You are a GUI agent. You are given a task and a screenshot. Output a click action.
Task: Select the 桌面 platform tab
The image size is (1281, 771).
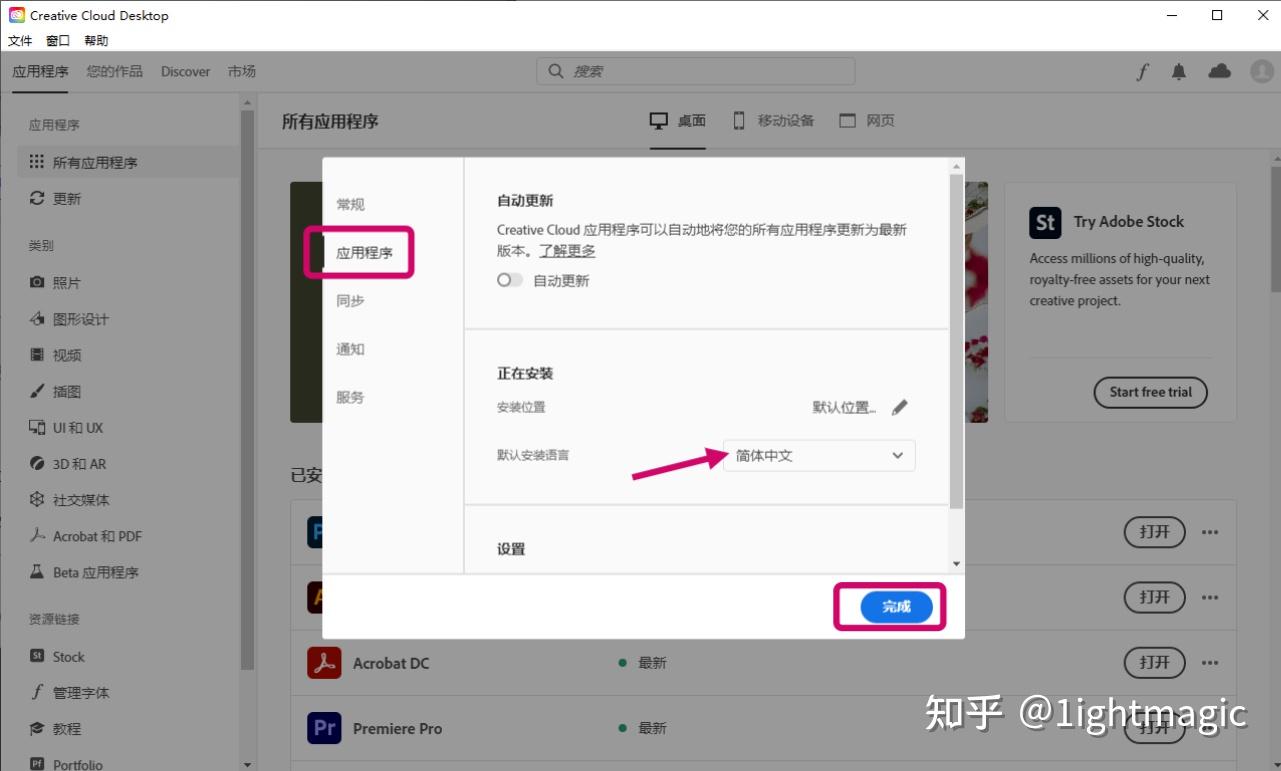pyautogui.click(x=678, y=121)
